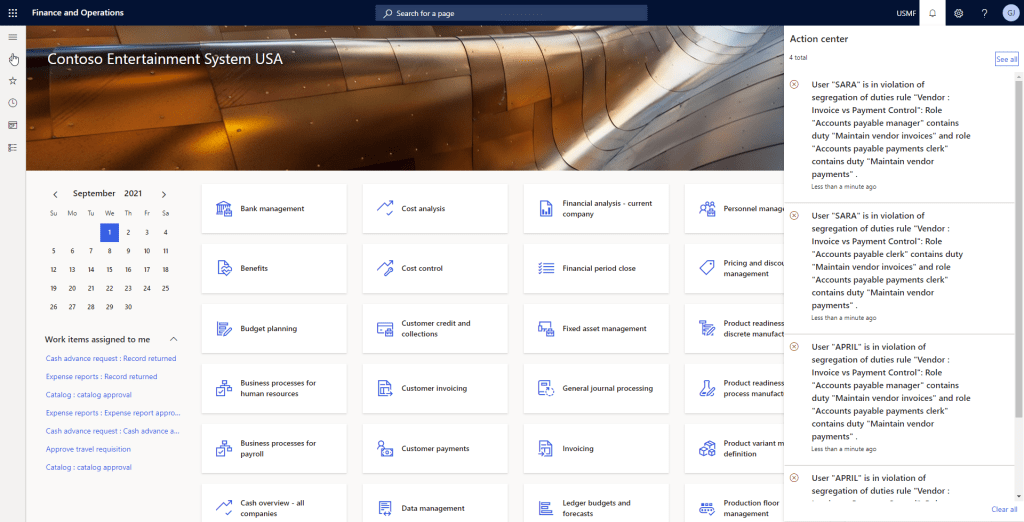Expand the hamburger navigation pane
The width and height of the screenshot is (1024, 522).
[x=13, y=37]
